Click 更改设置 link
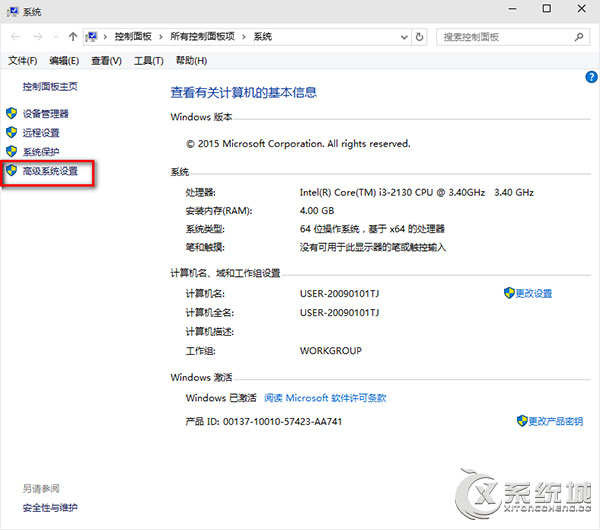The image size is (600, 530). click(533, 294)
